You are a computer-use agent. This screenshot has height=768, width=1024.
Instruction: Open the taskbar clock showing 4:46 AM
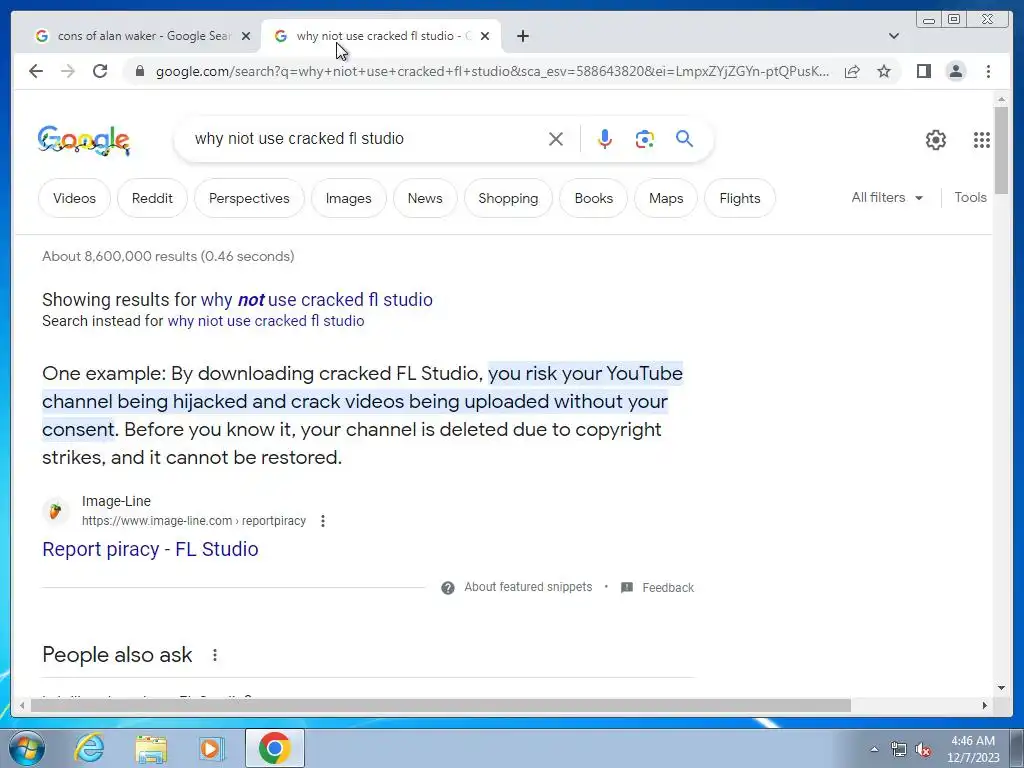coord(973,749)
